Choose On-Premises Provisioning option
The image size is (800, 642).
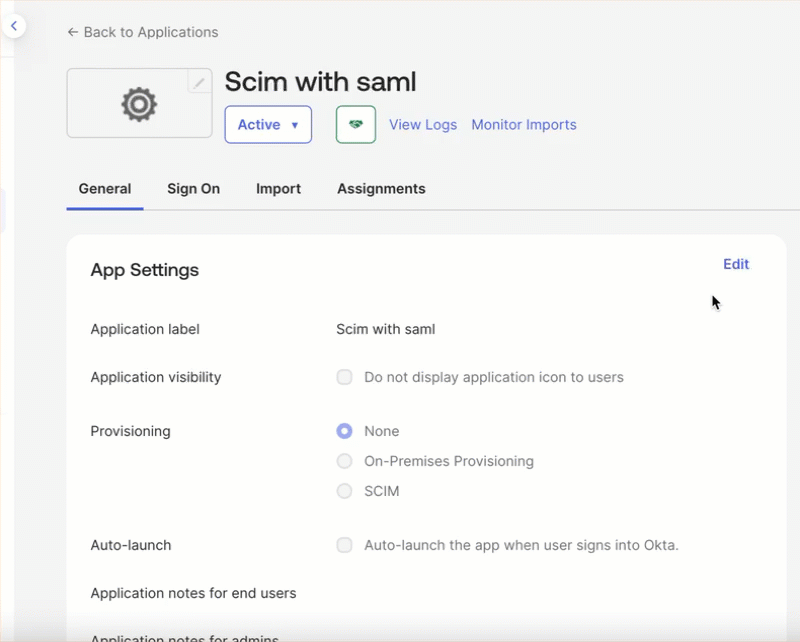click(344, 461)
